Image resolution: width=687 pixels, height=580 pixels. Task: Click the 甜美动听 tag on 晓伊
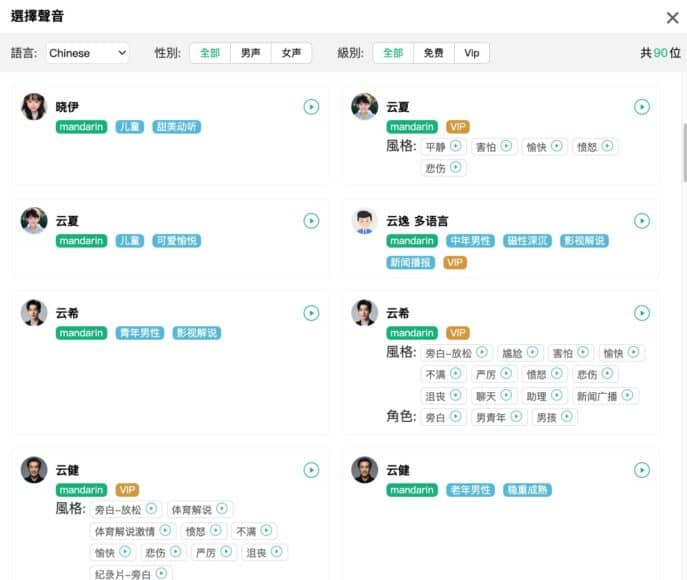pos(176,127)
